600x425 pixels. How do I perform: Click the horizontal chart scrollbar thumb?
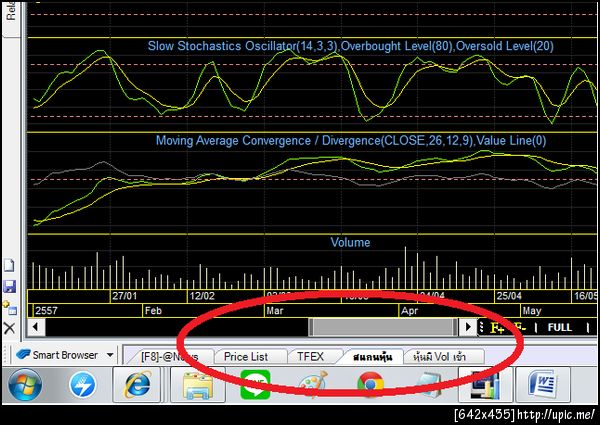click(x=383, y=327)
